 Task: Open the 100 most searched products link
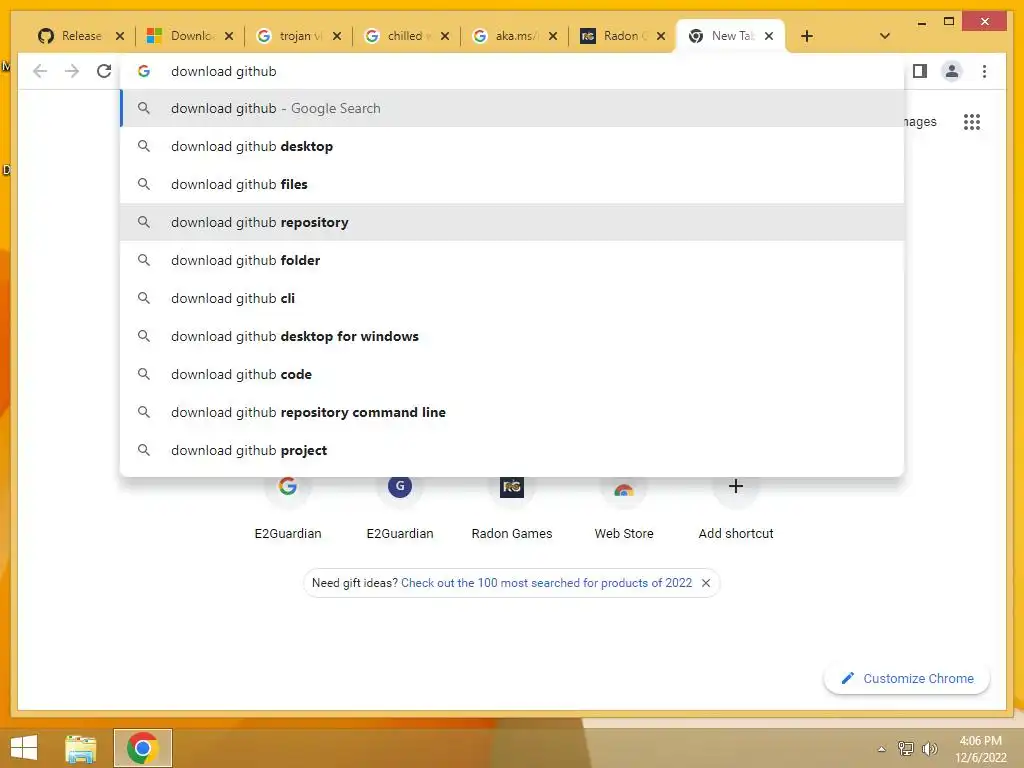(546, 583)
